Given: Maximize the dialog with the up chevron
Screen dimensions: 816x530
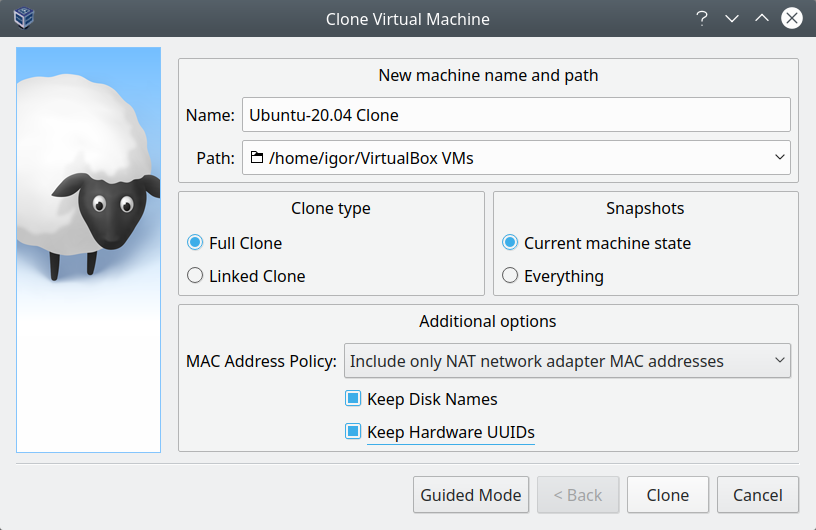Looking at the screenshot, I should (x=761, y=18).
